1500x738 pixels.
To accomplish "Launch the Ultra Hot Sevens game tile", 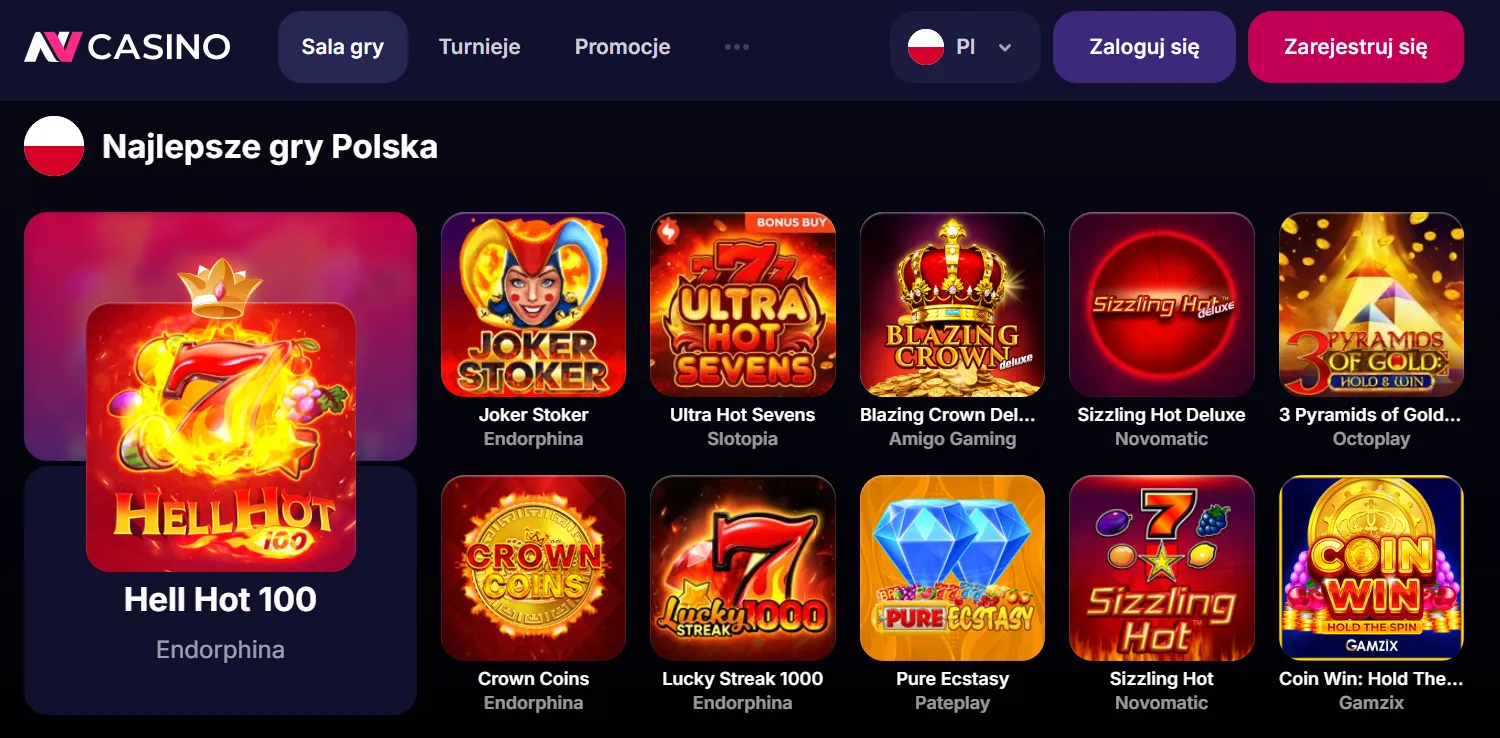I will coord(743,304).
